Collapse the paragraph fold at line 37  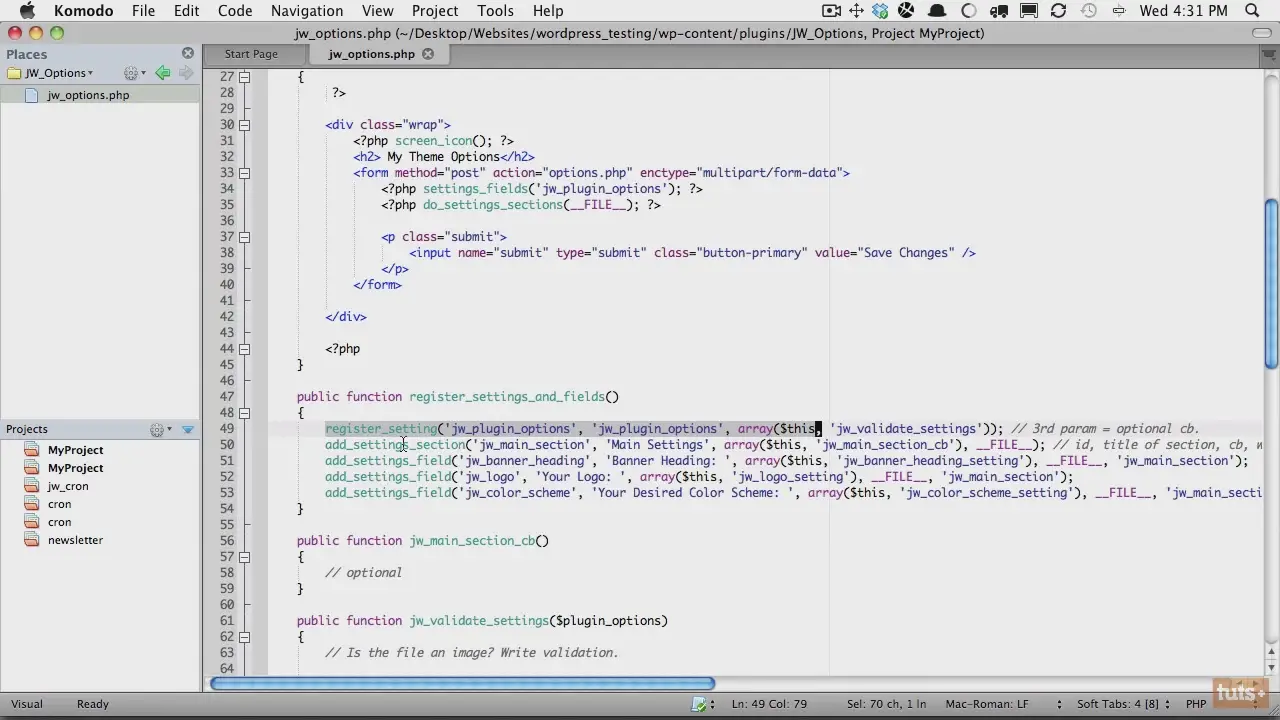coord(244,237)
